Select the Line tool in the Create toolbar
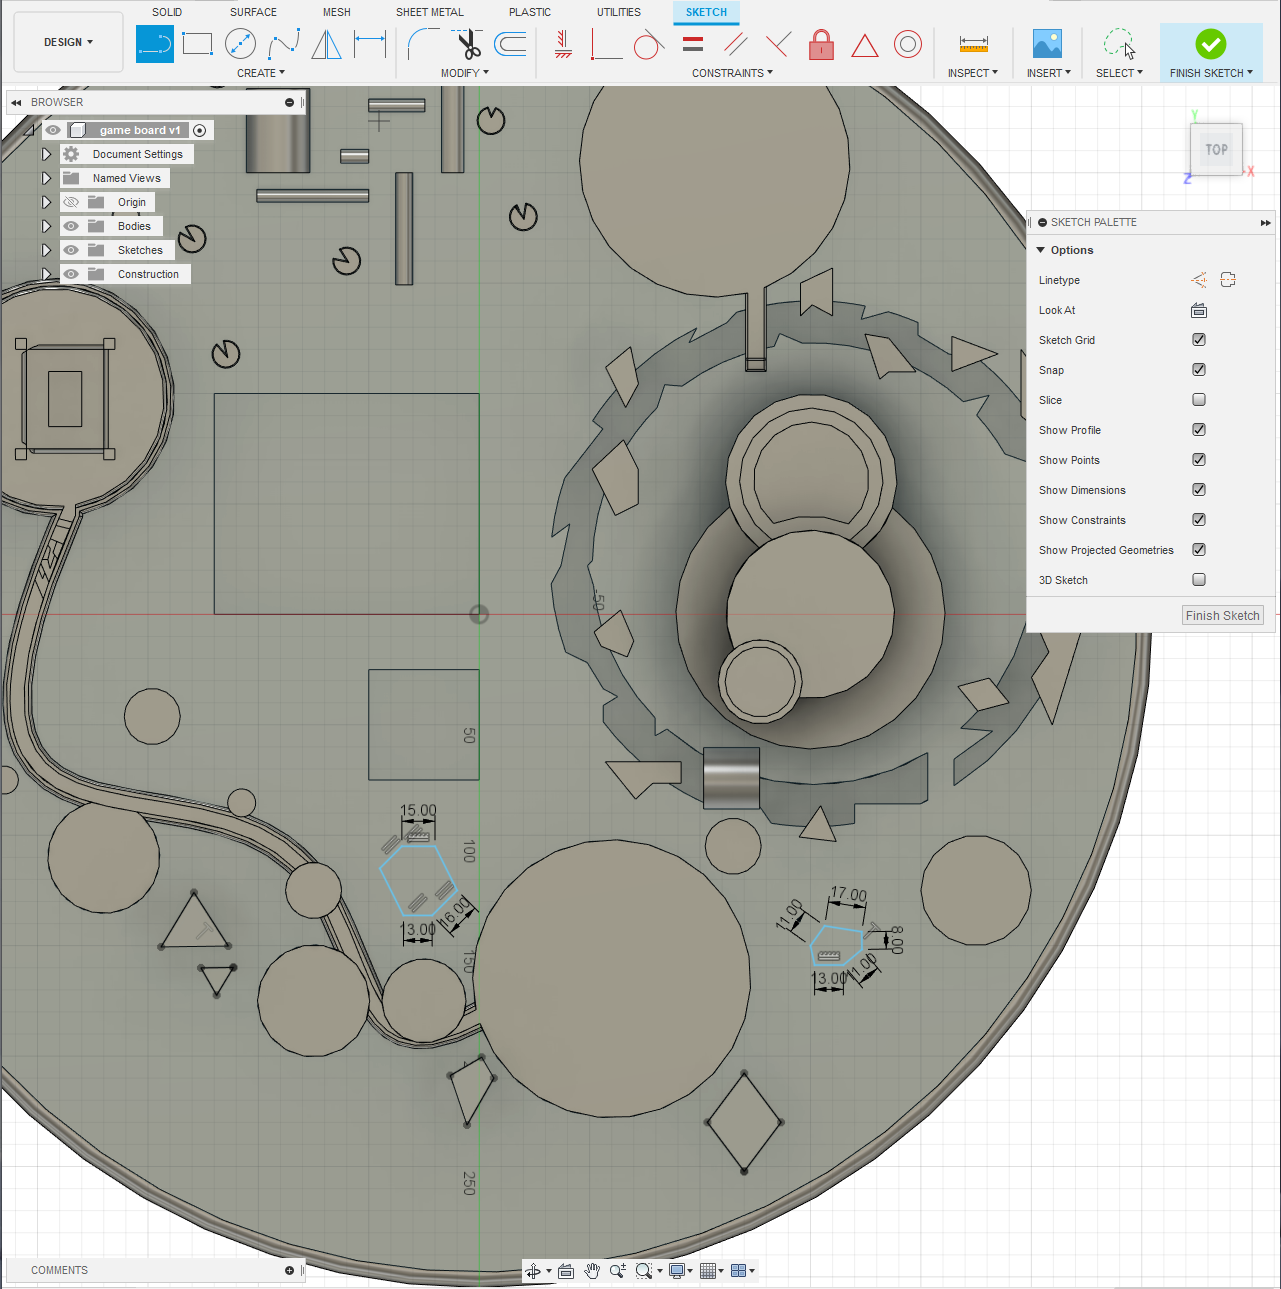The height and width of the screenshot is (1289, 1281). (155, 44)
